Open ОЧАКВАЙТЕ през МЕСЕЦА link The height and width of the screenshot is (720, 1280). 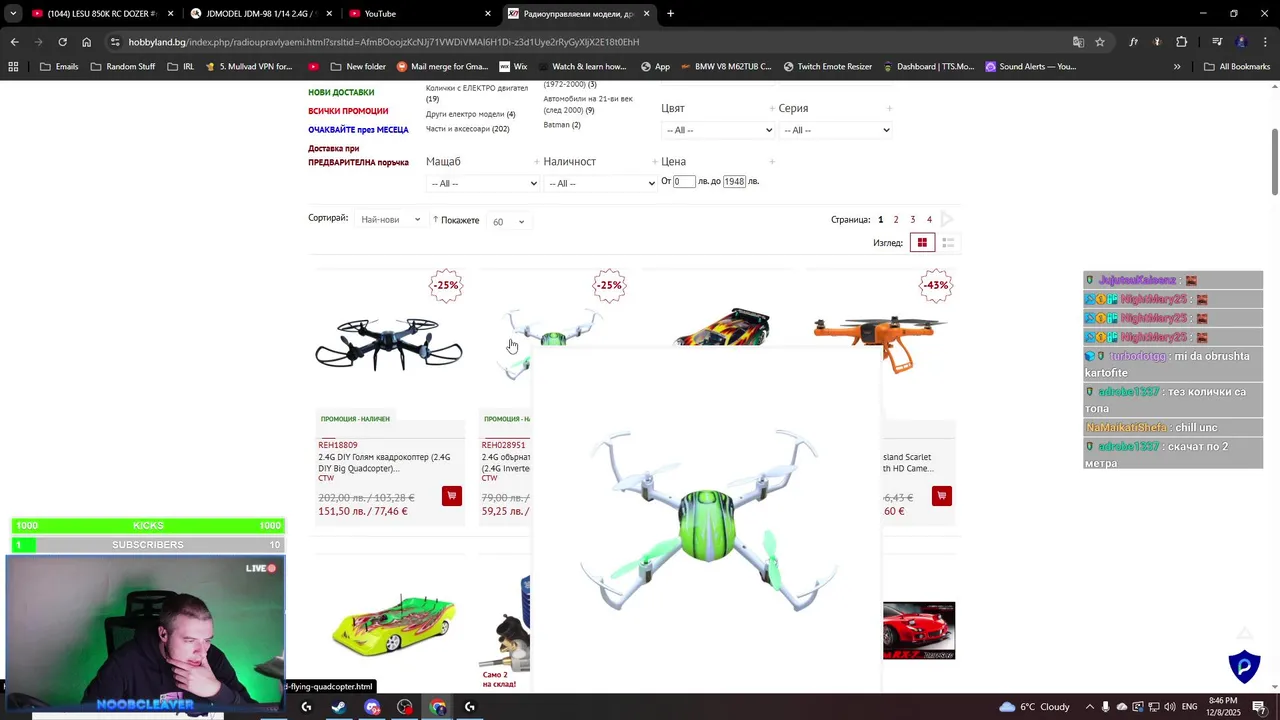click(358, 130)
